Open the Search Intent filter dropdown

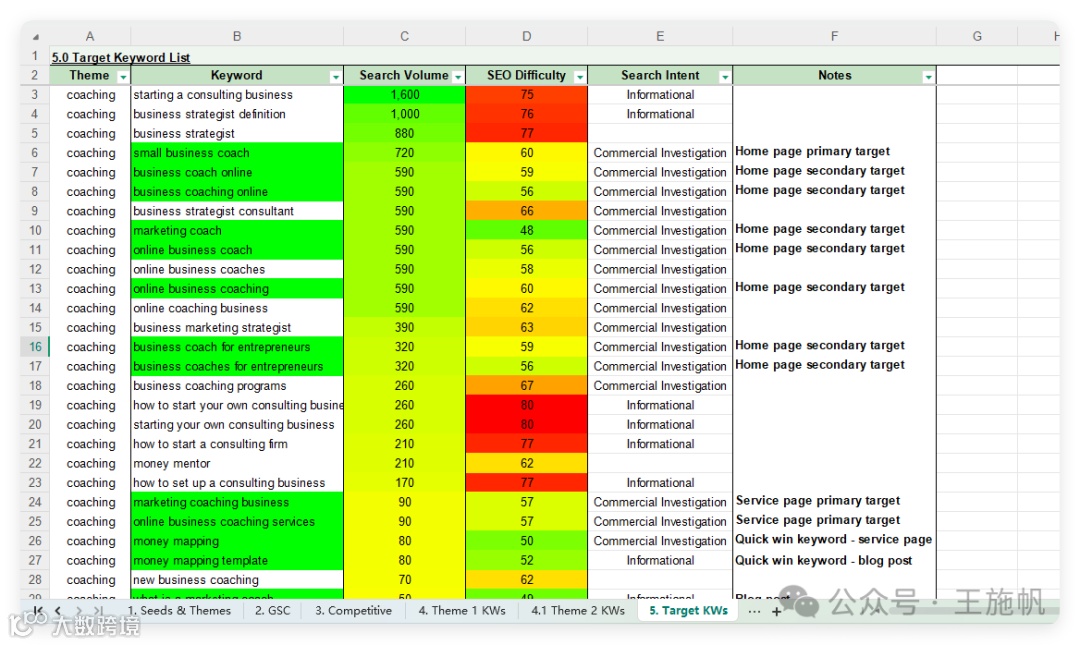click(725, 77)
